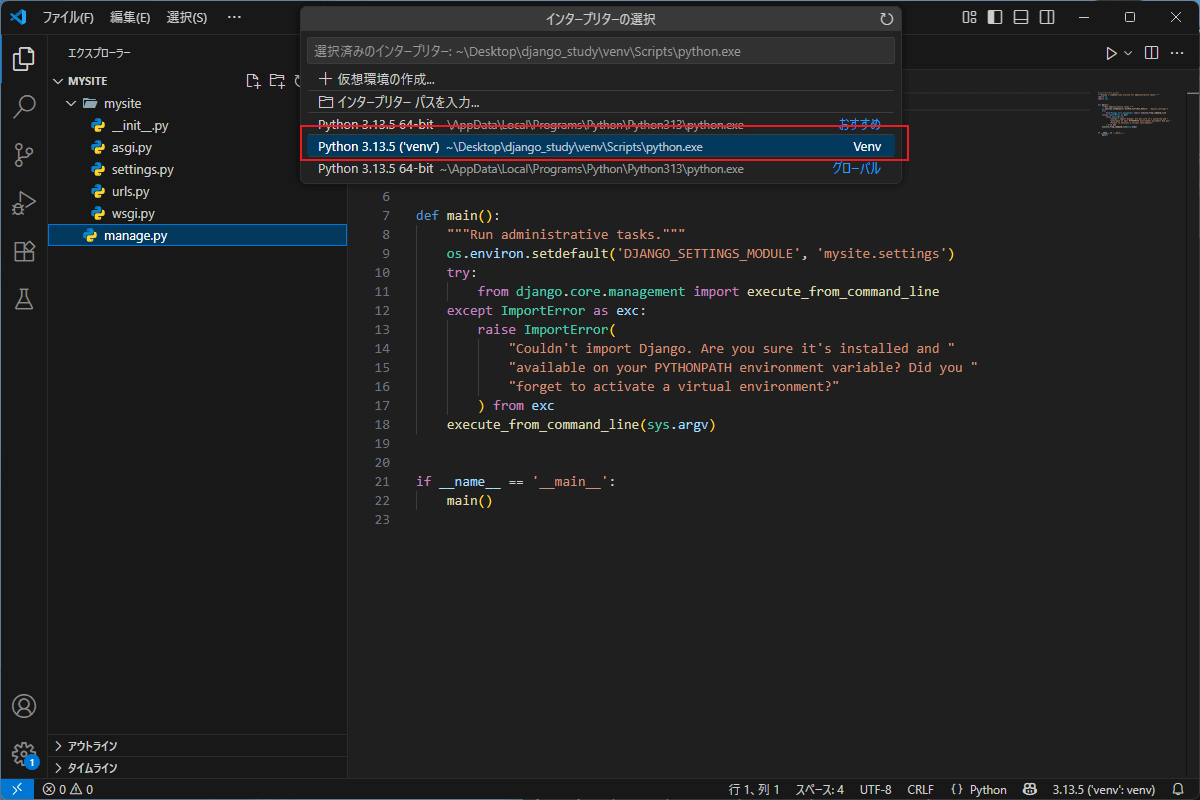Viewport: 1200px width, 800px height.
Task: Run the Python file with play icon
Action: click(x=1111, y=53)
